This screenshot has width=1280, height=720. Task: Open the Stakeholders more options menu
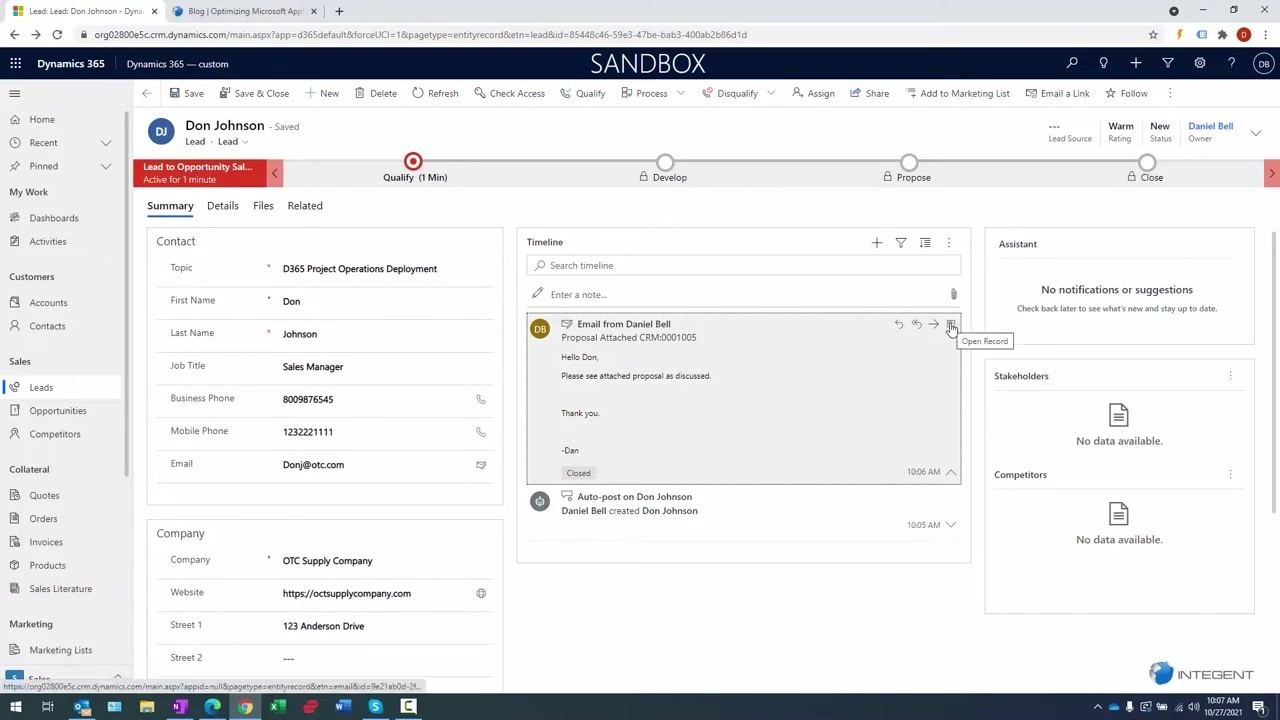click(x=1230, y=376)
